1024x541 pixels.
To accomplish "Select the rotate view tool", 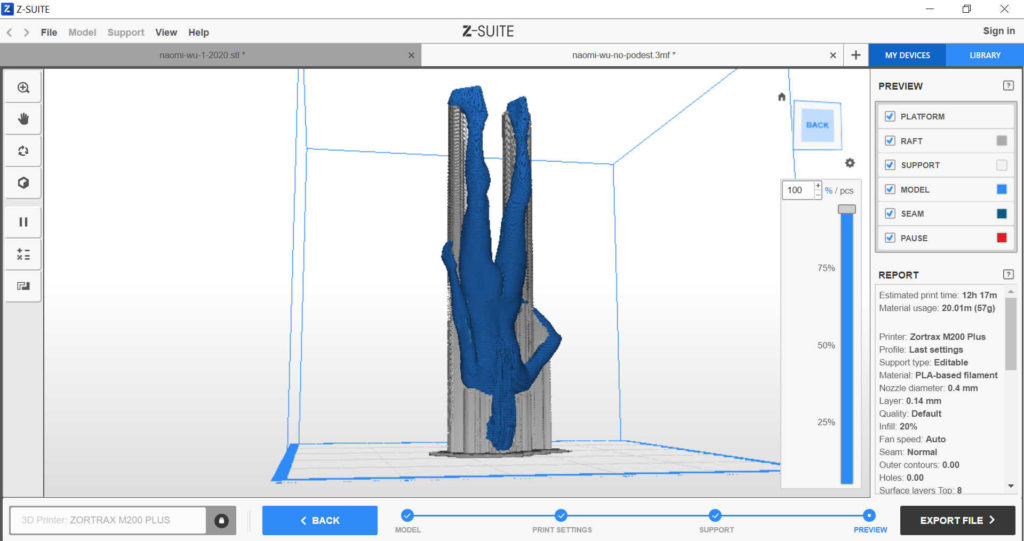I will tap(24, 151).
